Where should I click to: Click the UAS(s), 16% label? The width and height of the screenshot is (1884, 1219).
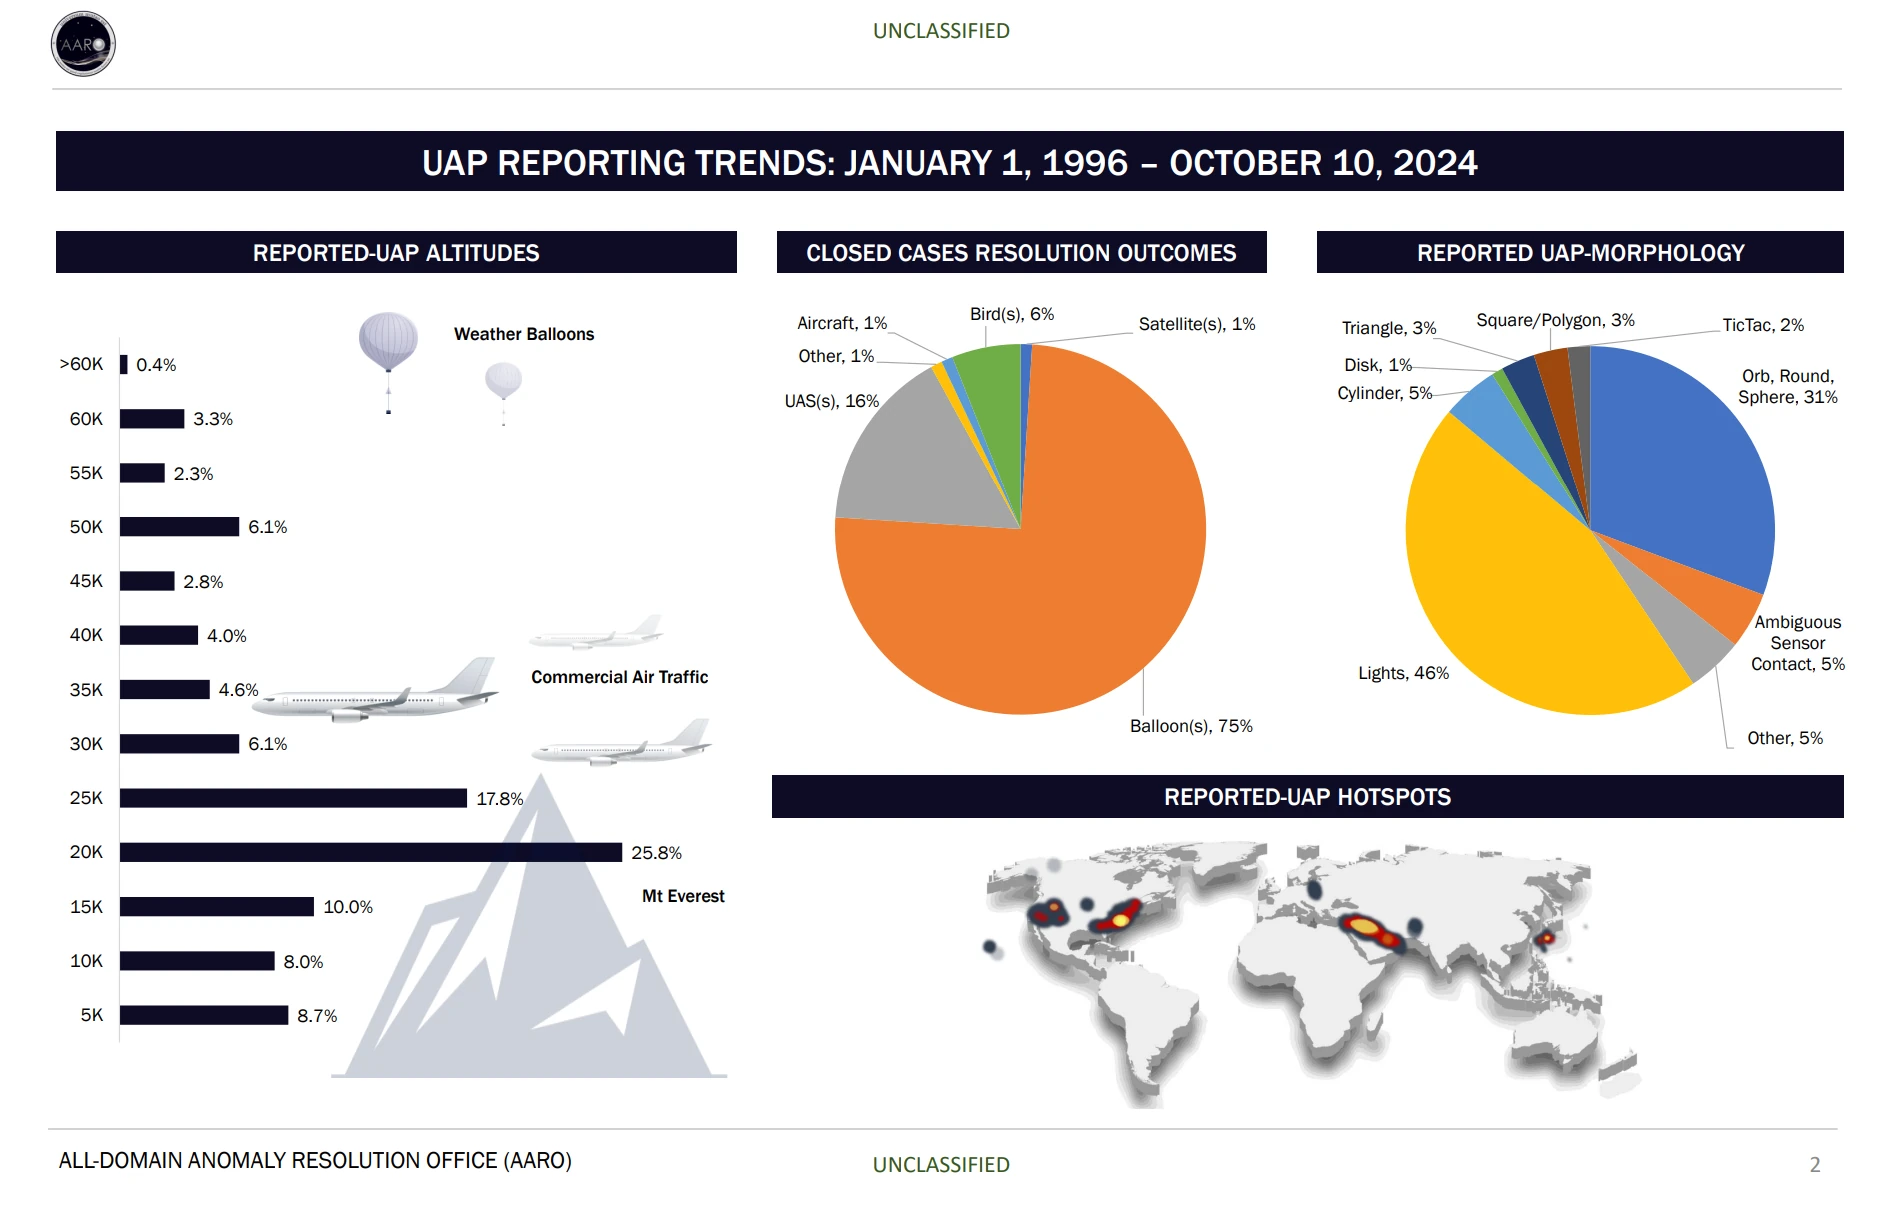(x=831, y=401)
